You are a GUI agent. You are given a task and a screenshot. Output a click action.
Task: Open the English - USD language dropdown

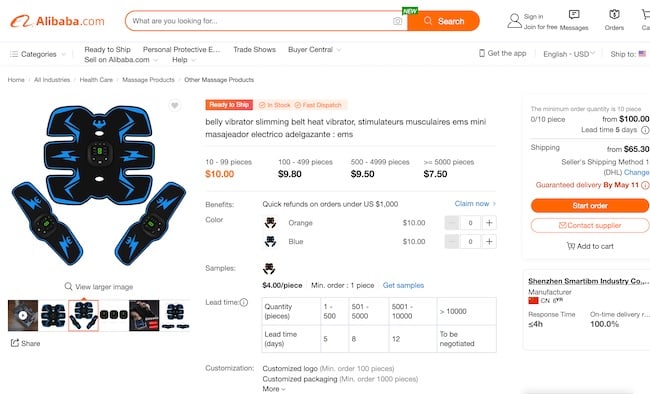coord(569,54)
